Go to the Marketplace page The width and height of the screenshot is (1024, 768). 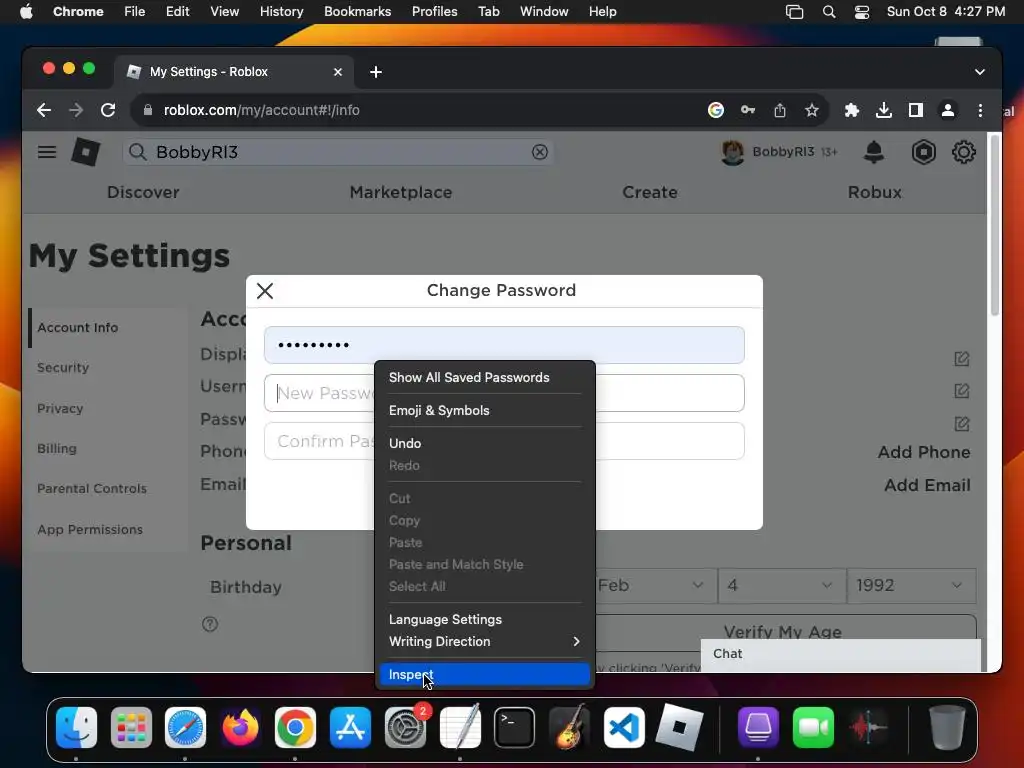click(x=401, y=192)
